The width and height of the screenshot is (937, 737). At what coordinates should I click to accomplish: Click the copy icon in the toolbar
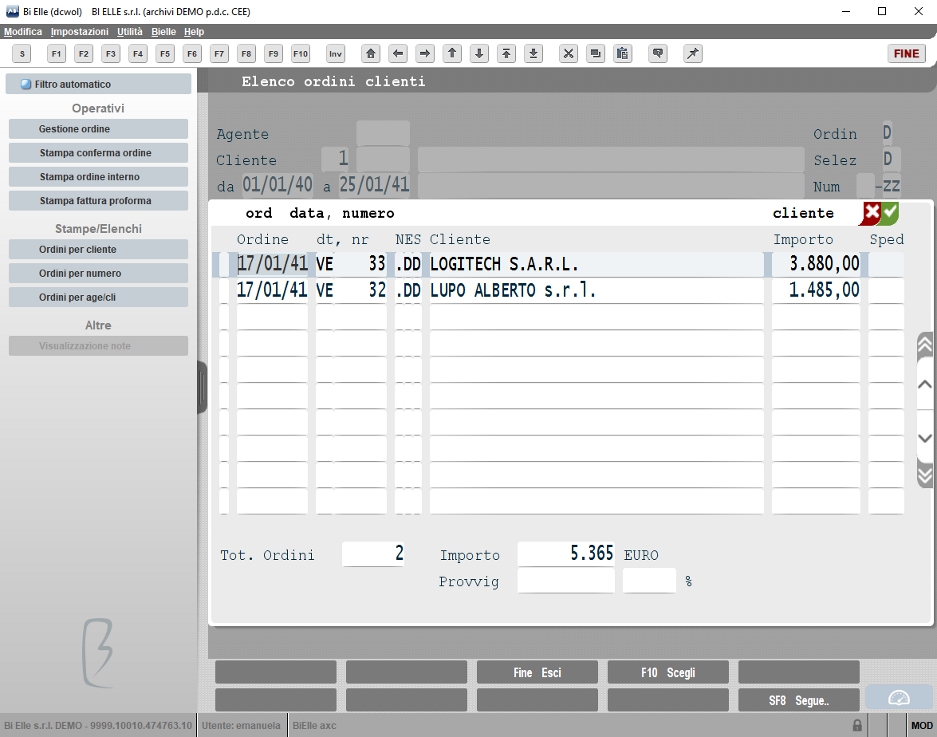(x=595, y=54)
